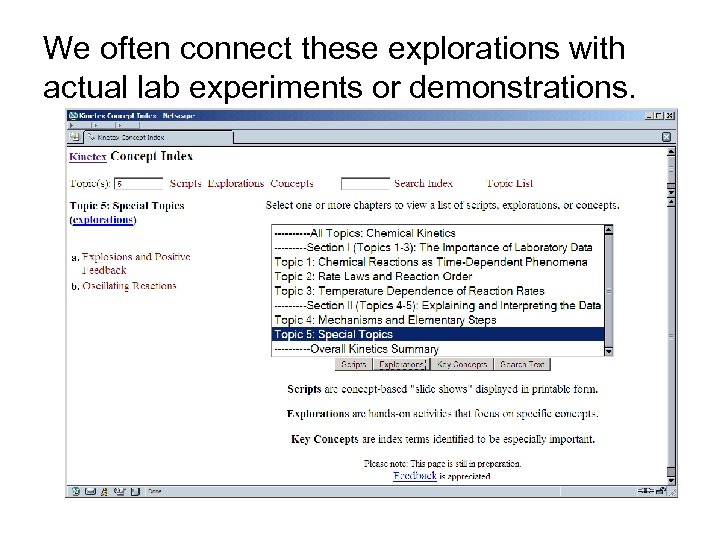Screen dimensions: 720x540
Task: Select Topic 2: Rate Laws and Reaction Order
Action: point(438,276)
